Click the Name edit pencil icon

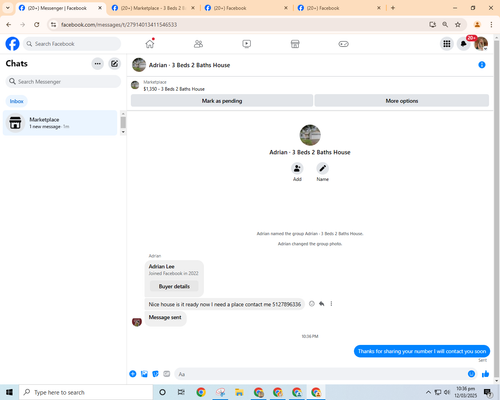tap(322, 168)
